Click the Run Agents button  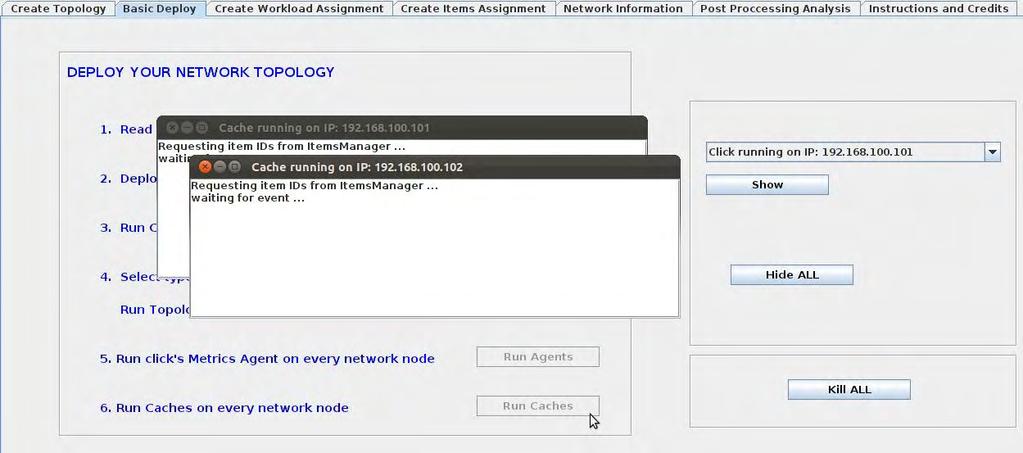click(x=538, y=357)
